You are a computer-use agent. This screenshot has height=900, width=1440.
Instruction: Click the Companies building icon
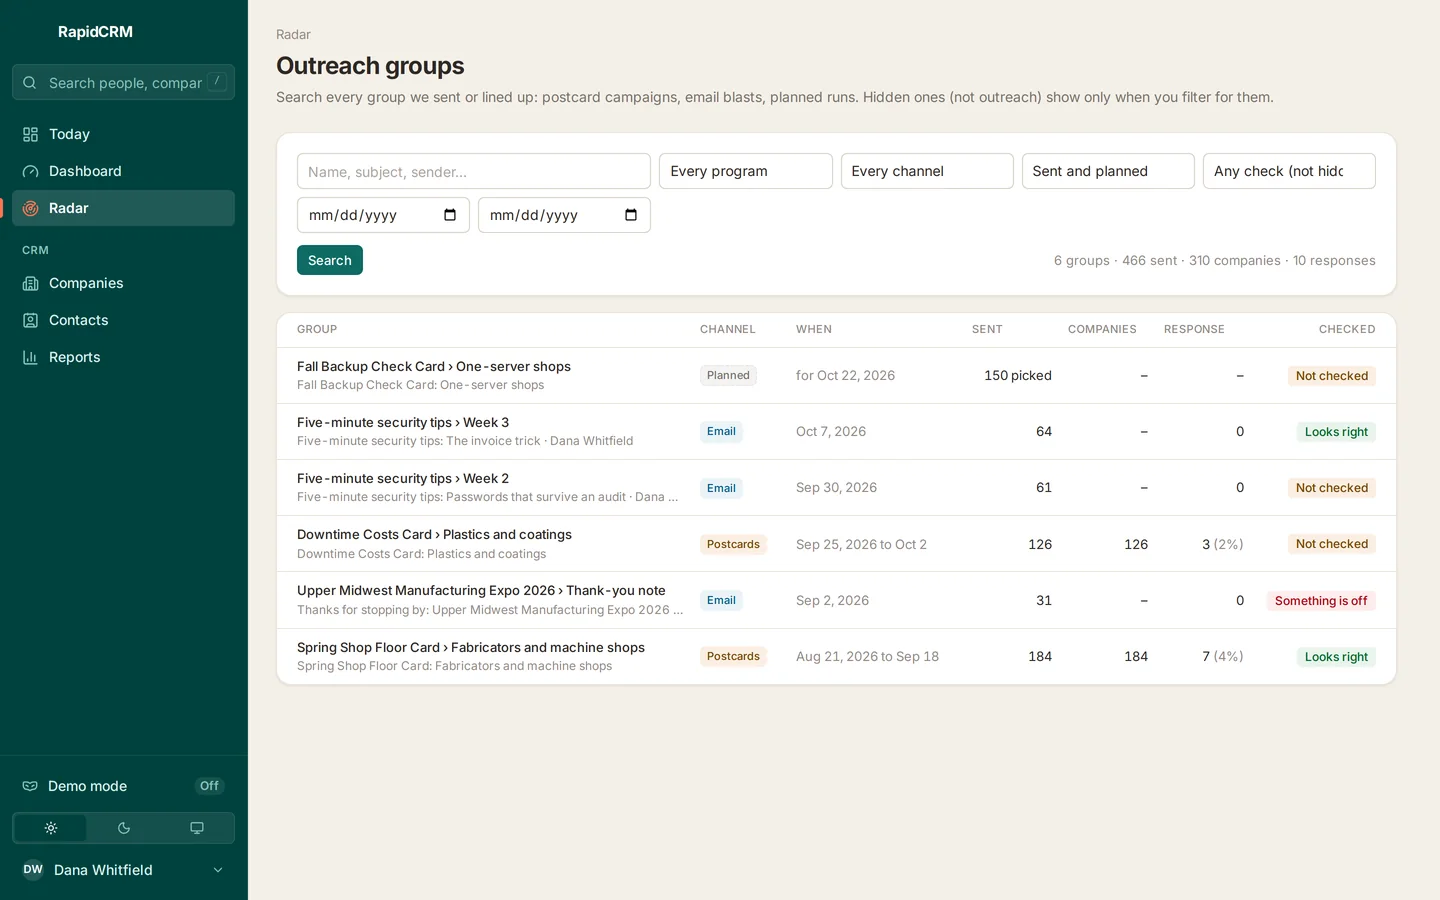click(x=31, y=283)
